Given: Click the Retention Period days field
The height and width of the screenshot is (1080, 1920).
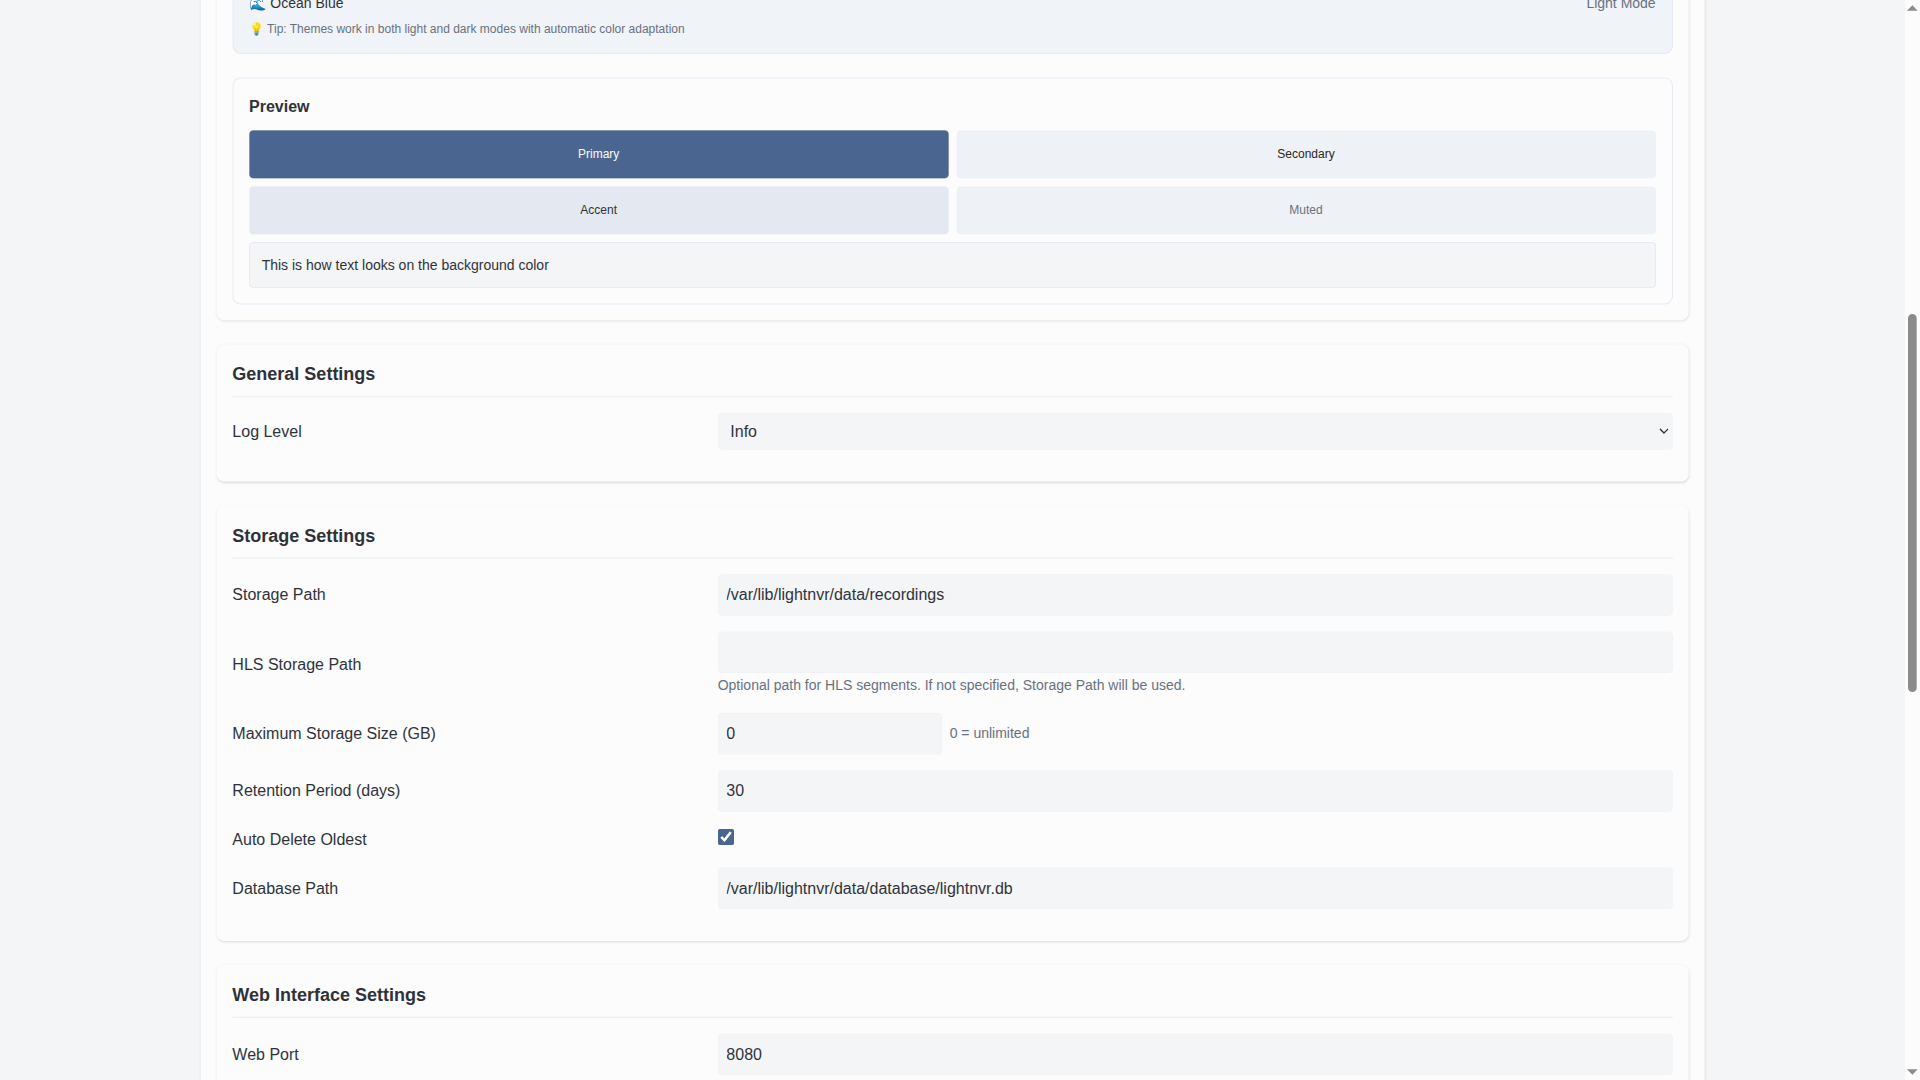Looking at the screenshot, I should click(1195, 791).
